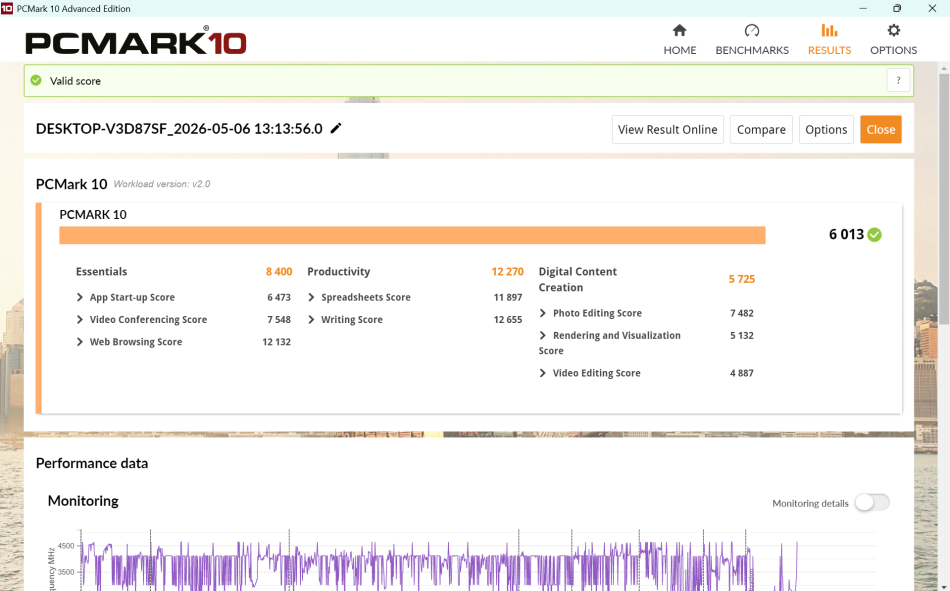Click the Essentials score 8 400

(x=279, y=272)
